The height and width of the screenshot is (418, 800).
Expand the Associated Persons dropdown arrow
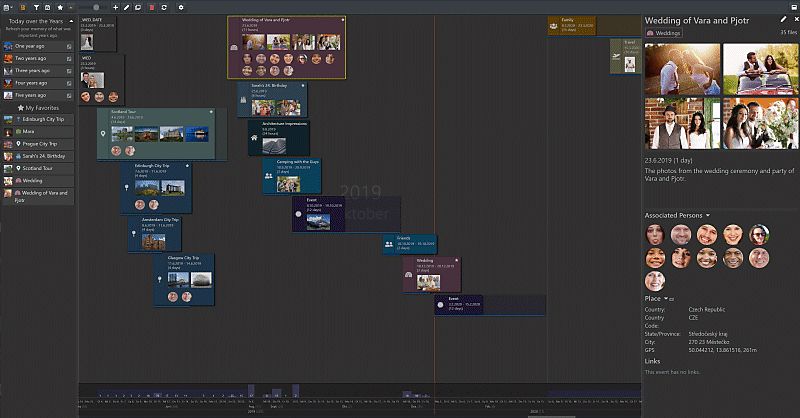(708, 215)
